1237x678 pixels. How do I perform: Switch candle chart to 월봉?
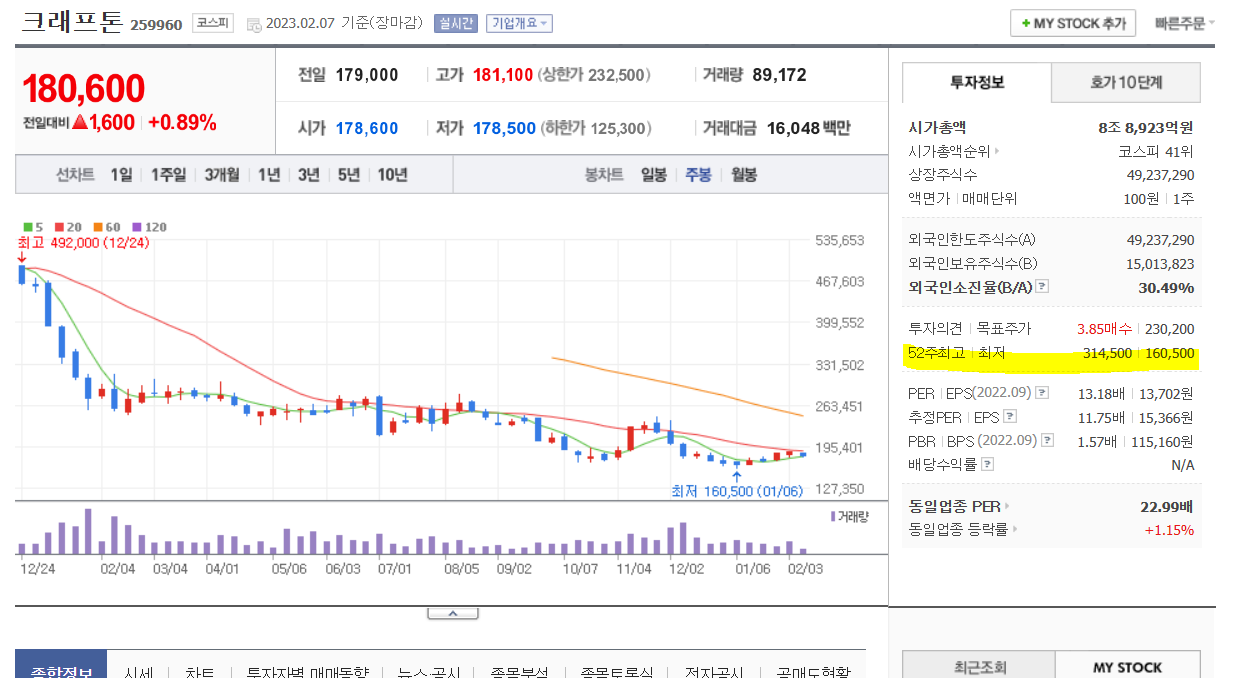(744, 175)
